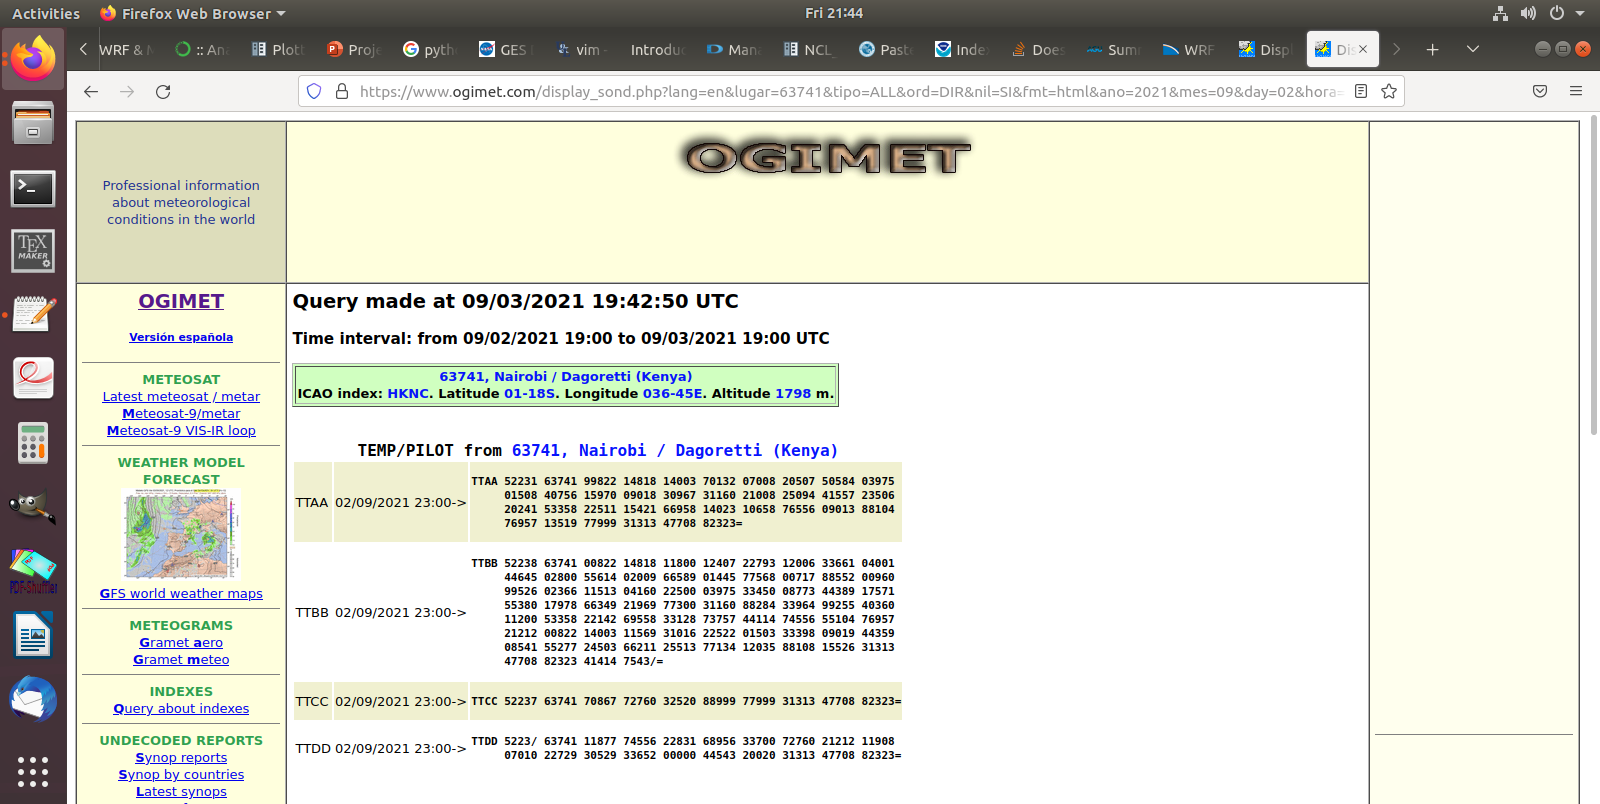Click the weather model forecast map thumbnail
The height and width of the screenshot is (804, 1600).
click(x=181, y=534)
